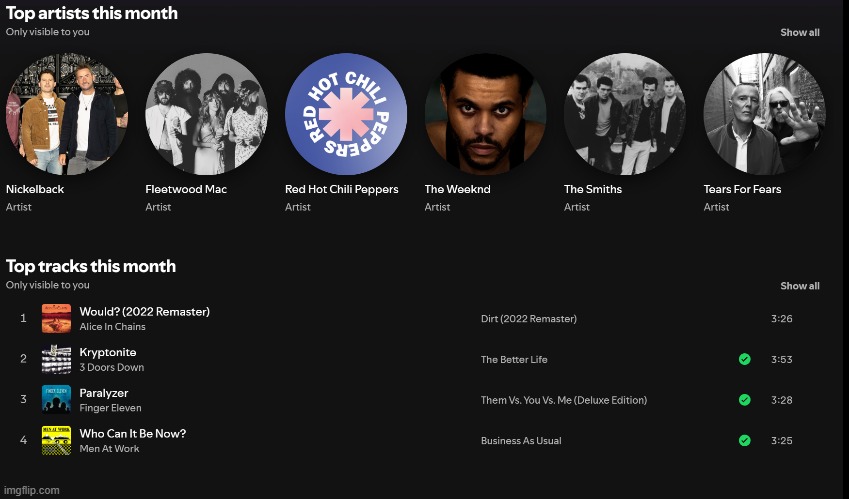Show all top artists this month
Viewport: 849px width, 499px height.
coord(799,32)
